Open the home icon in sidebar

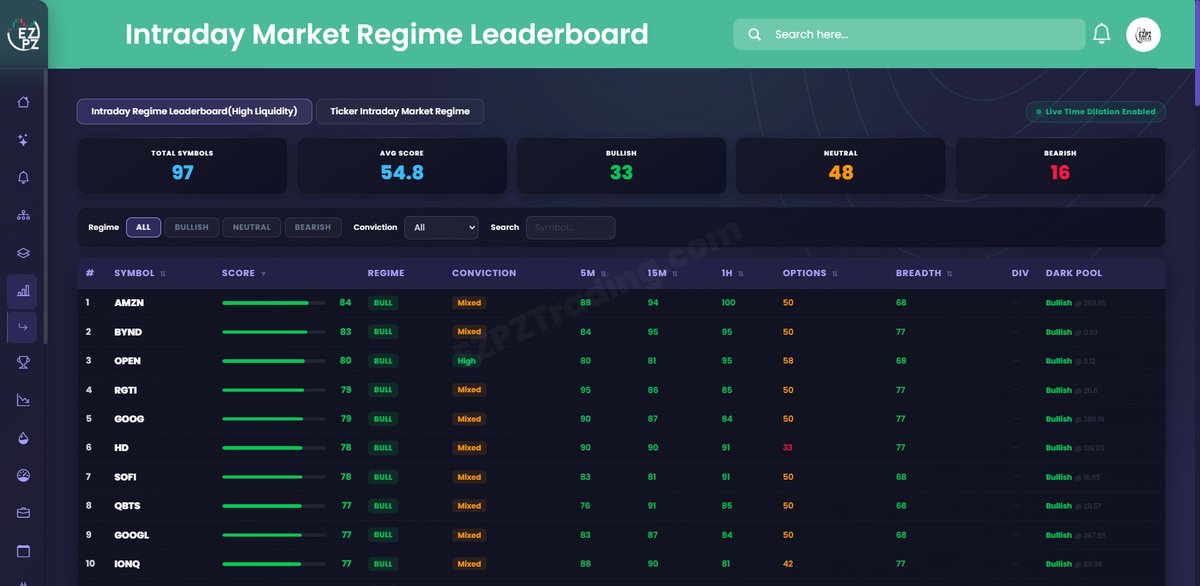click(x=23, y=102)
